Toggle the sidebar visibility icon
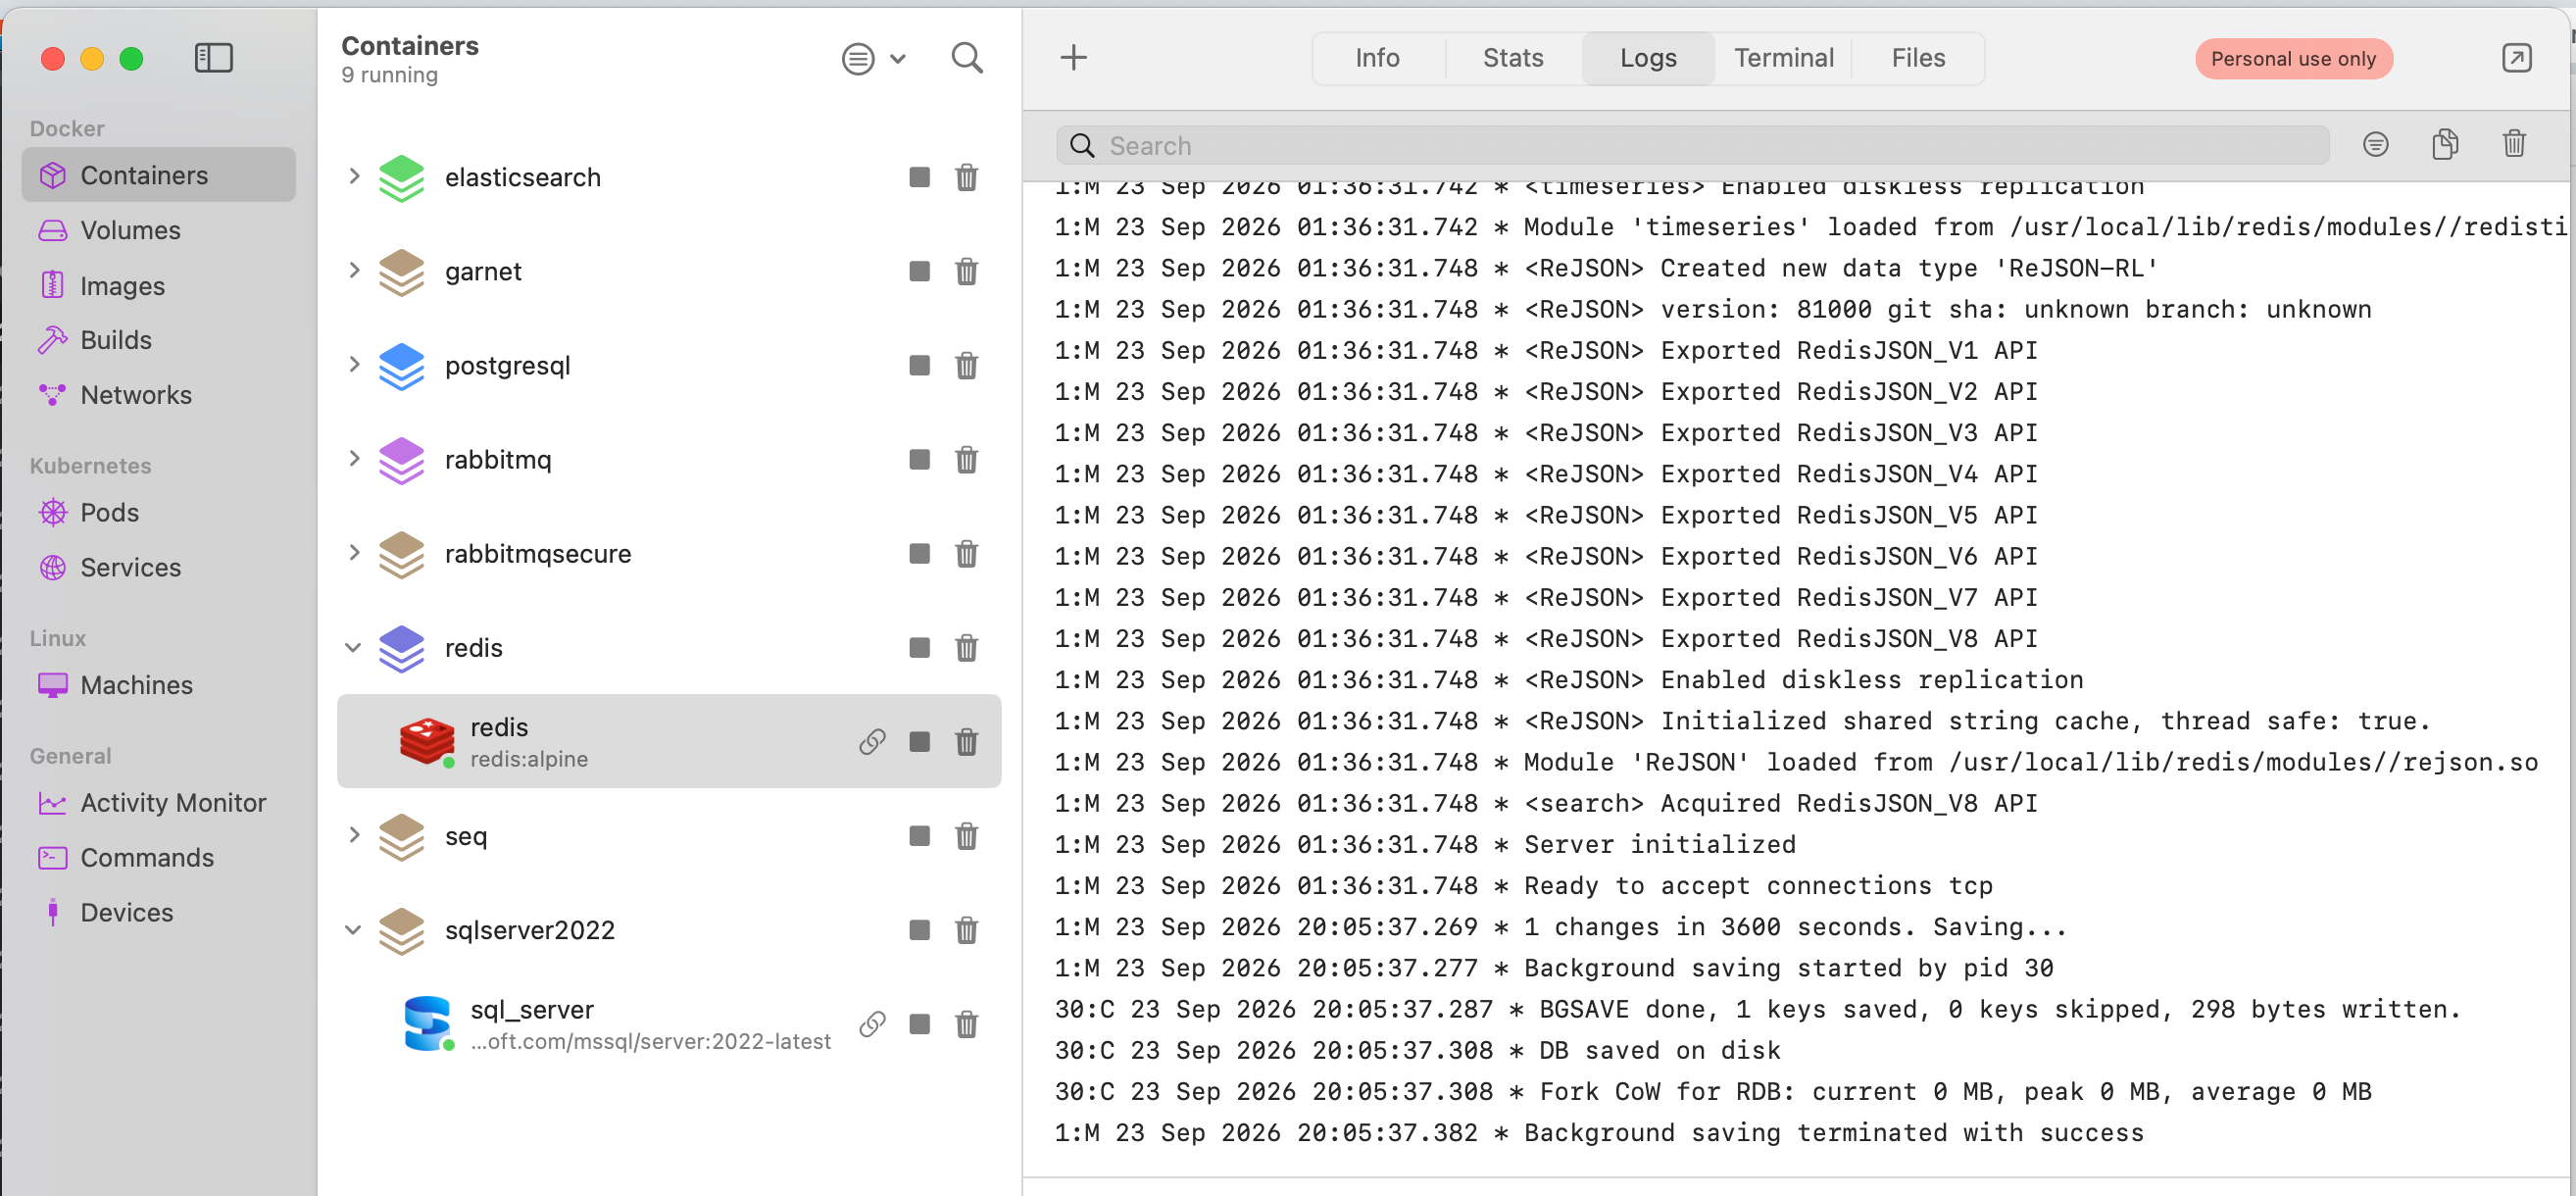The height and width of the screenshot is (1196, 2576). coord(213,58)
